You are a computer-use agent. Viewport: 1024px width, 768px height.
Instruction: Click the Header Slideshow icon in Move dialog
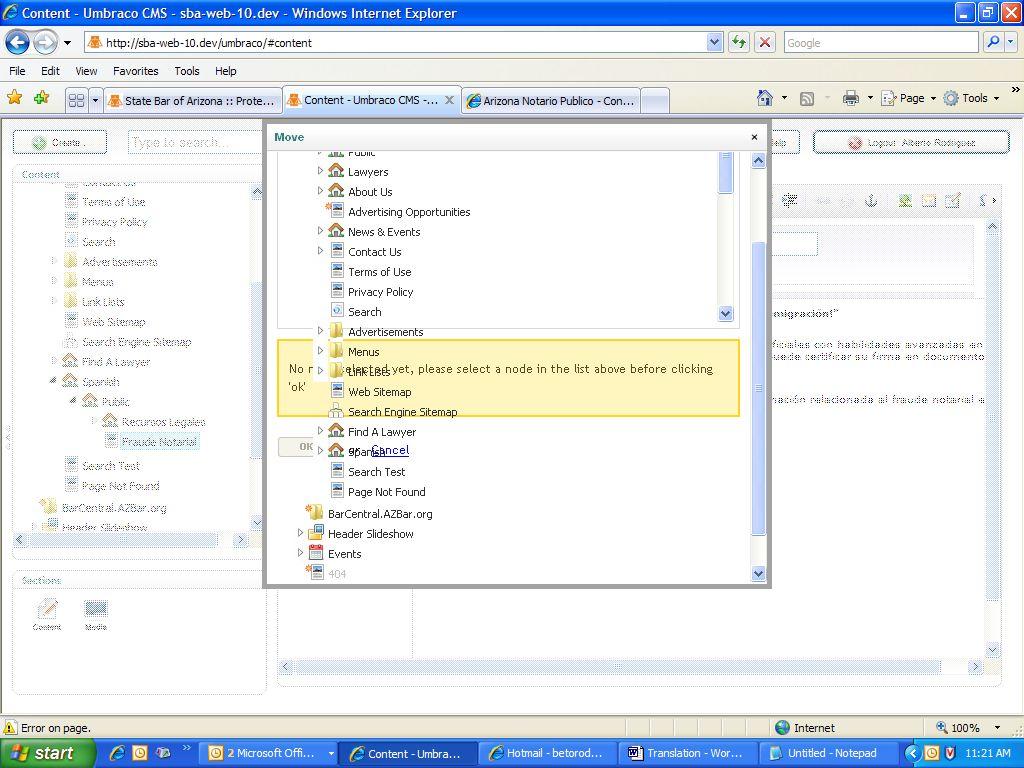pos(316,532)
